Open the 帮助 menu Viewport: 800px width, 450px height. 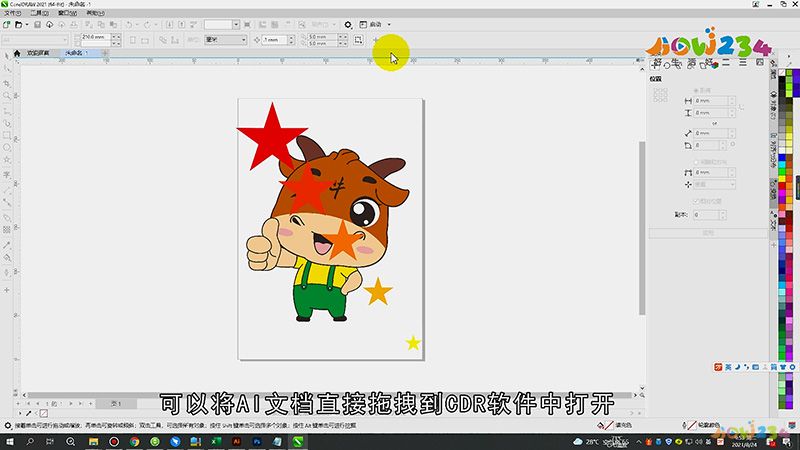coord(95,13)
